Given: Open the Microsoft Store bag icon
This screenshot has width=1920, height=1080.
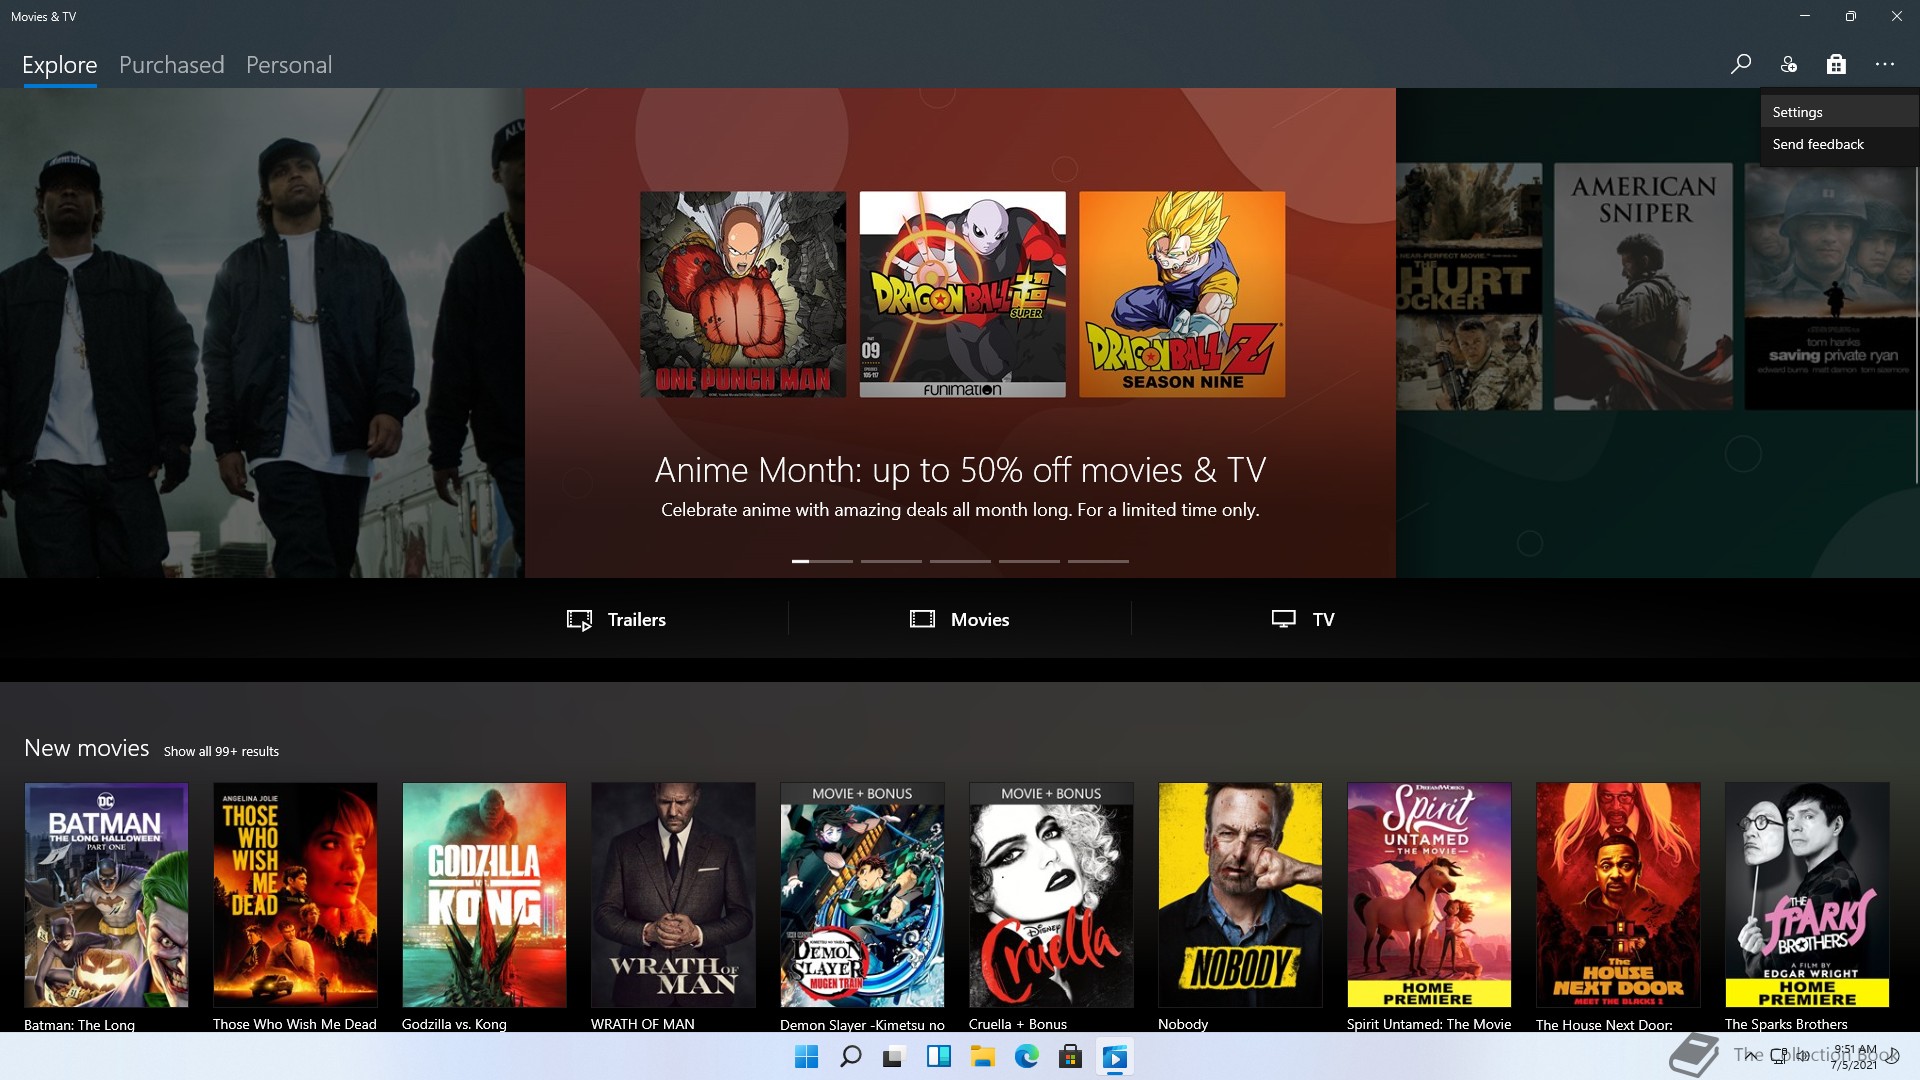Looking at the screenshot, I should (x=1836, y=65).
